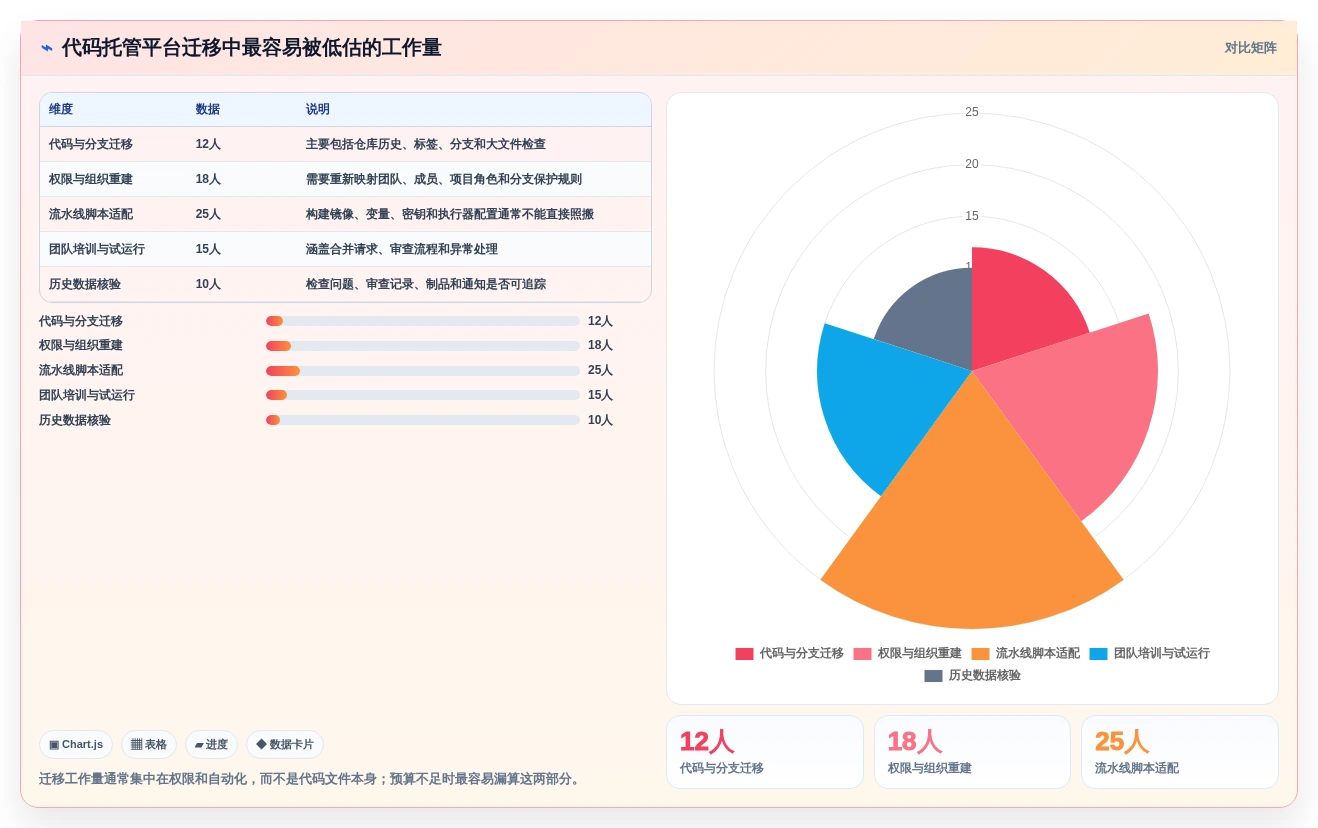Click the 权限与组织重建 progress bar
The image size is (1318, 828).
[423, 346]
